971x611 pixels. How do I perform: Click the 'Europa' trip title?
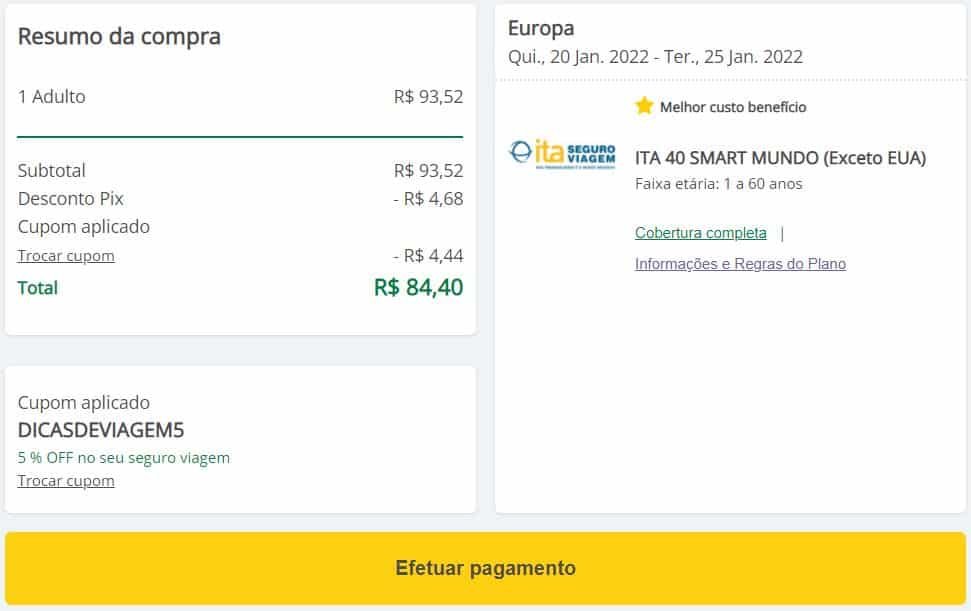pos(541,28)
